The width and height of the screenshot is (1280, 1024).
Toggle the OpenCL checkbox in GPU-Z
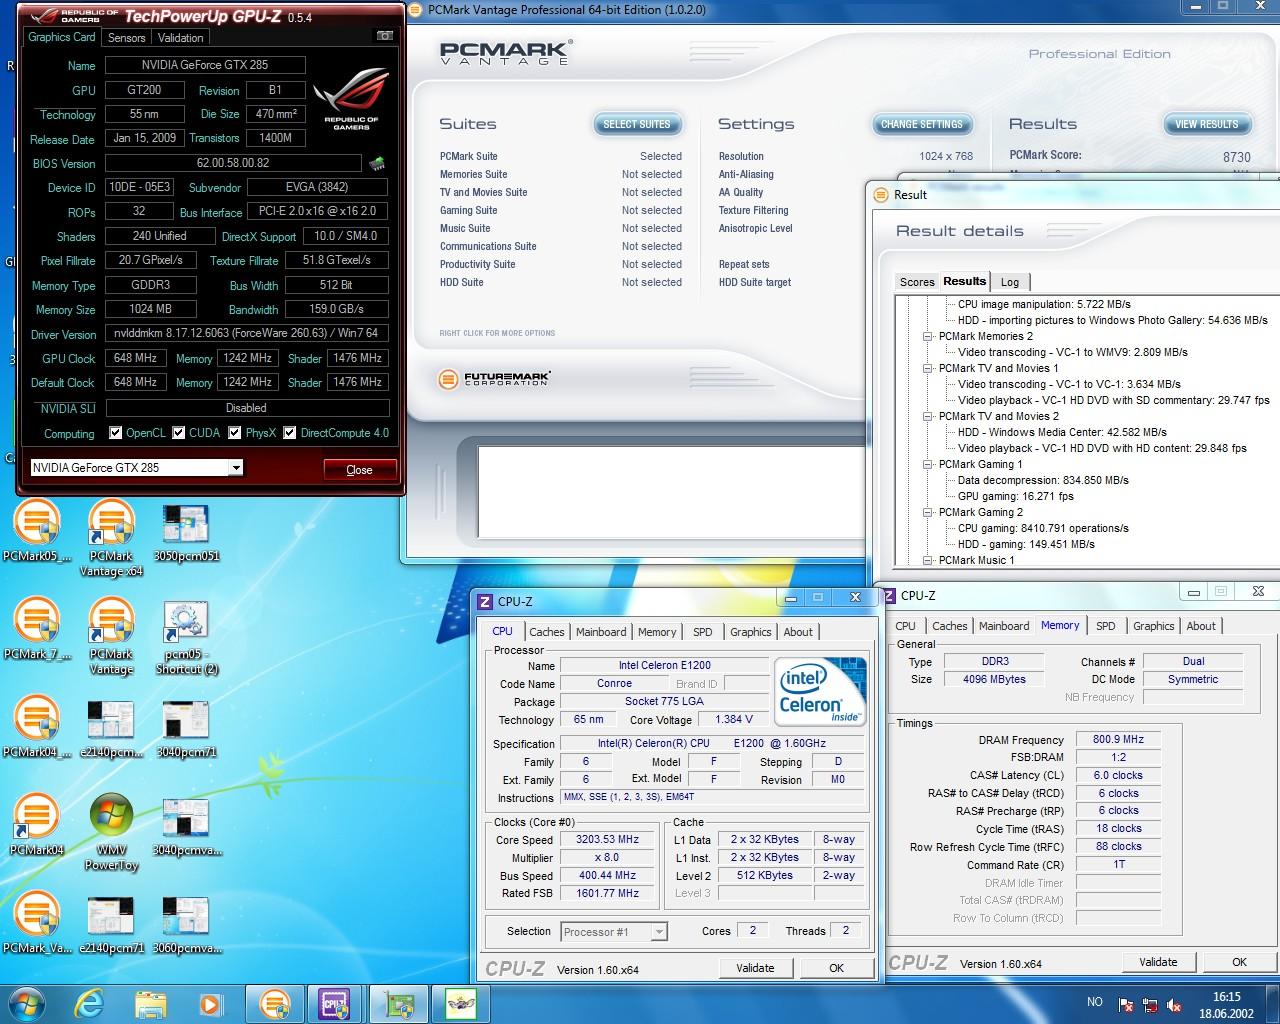116,433
